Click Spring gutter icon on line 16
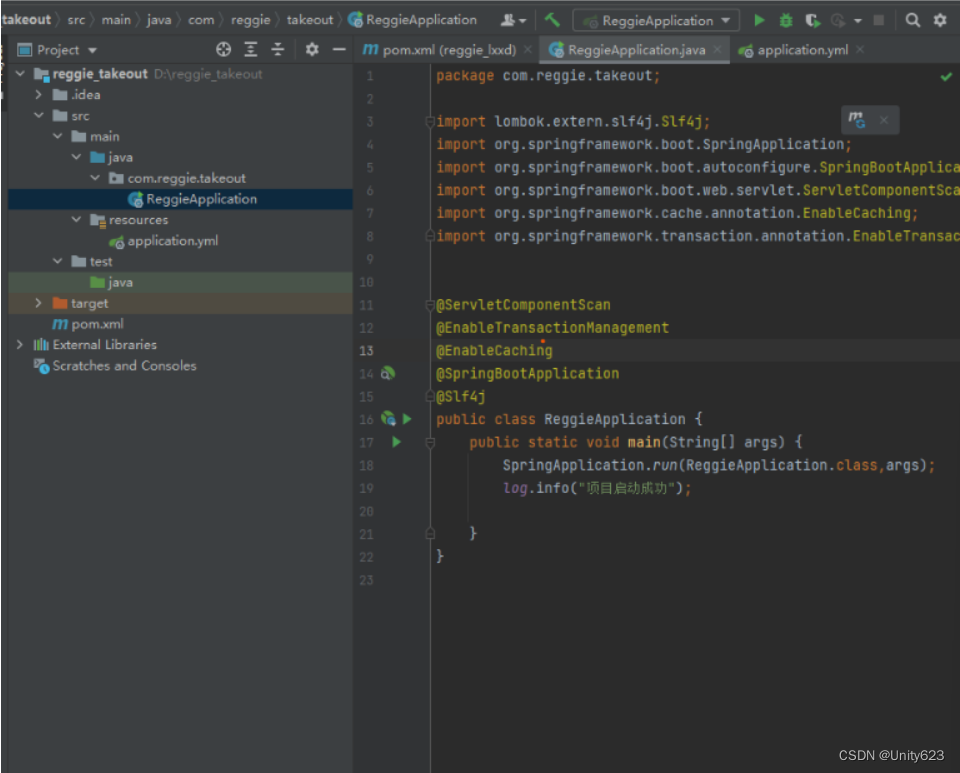Screen dimensions: 960x773 [388, 419]
